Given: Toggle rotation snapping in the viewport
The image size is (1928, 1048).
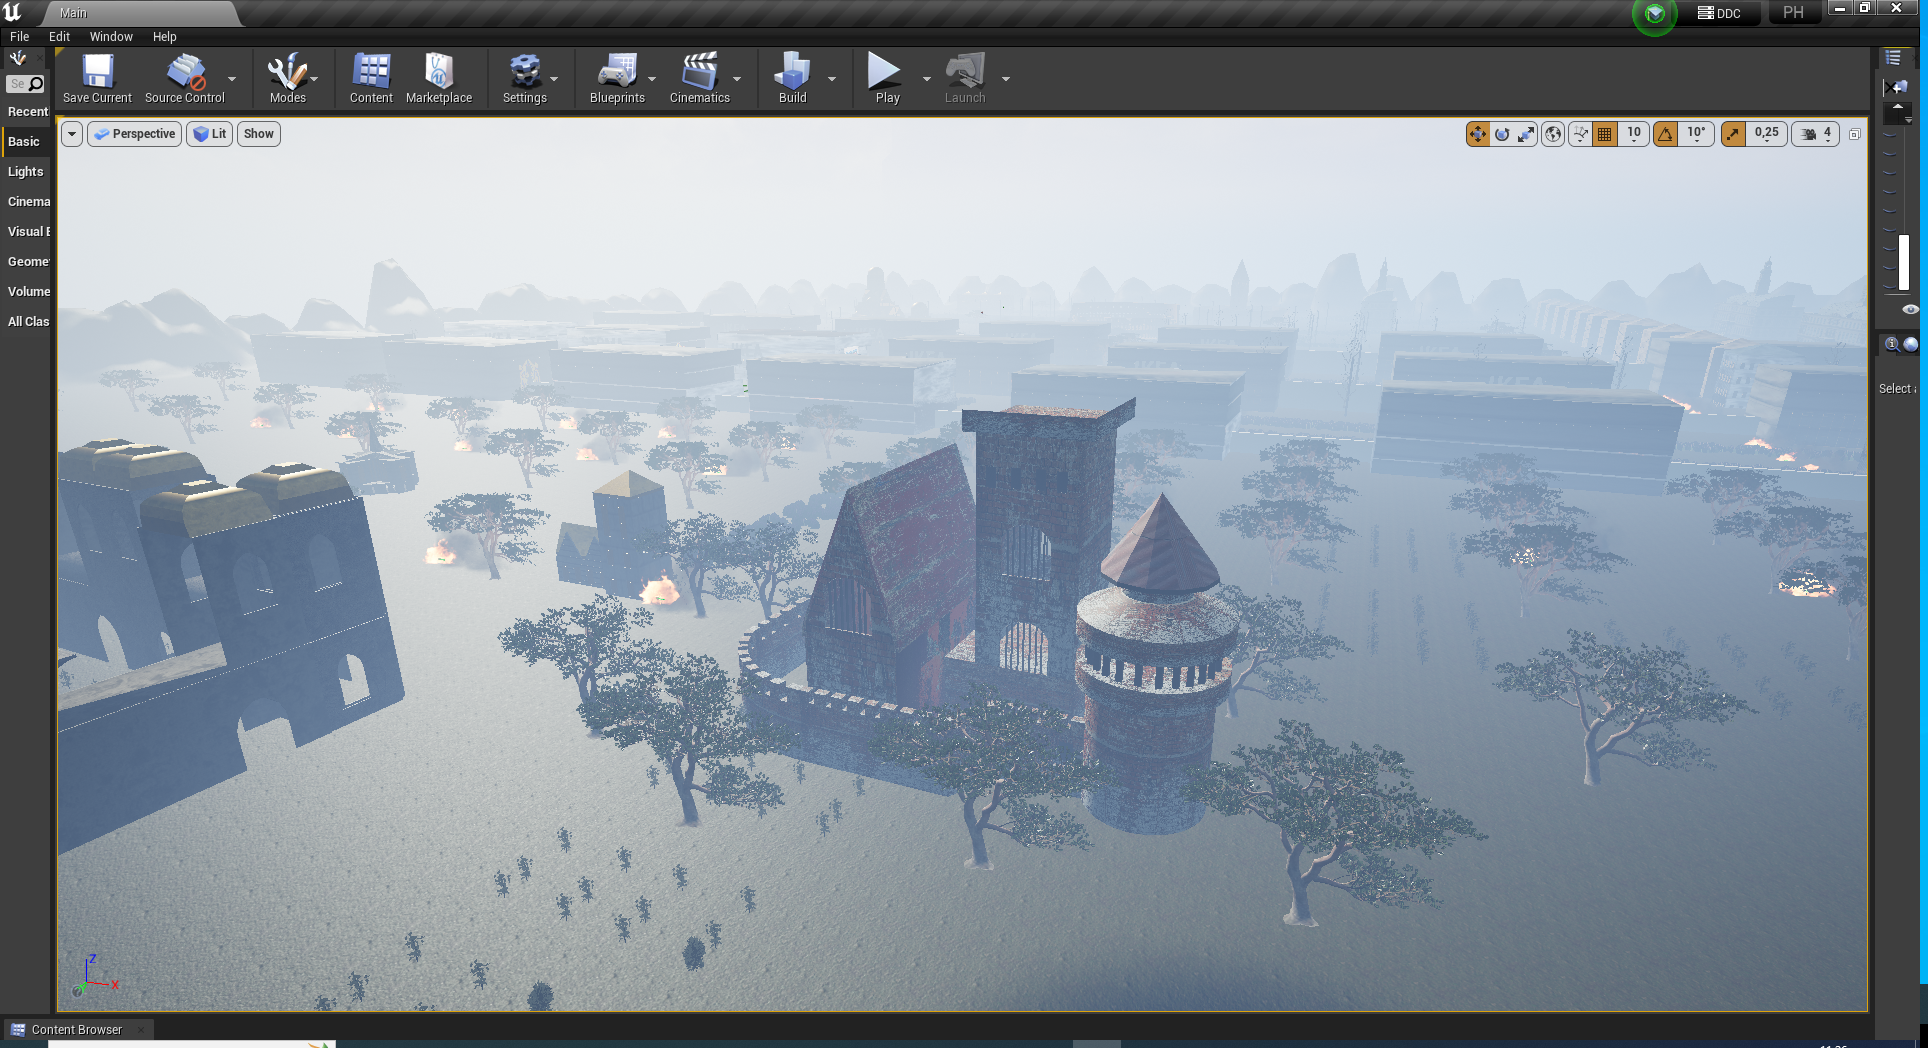Looking at the screenshot, I should click(x=1666, y=134).
